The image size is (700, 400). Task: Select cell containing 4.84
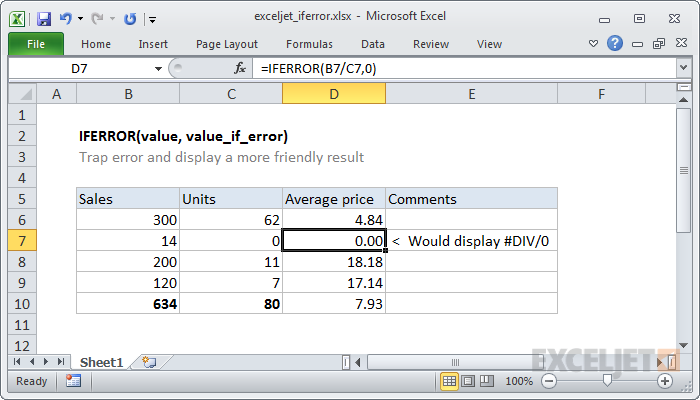[x=334, y=220]
